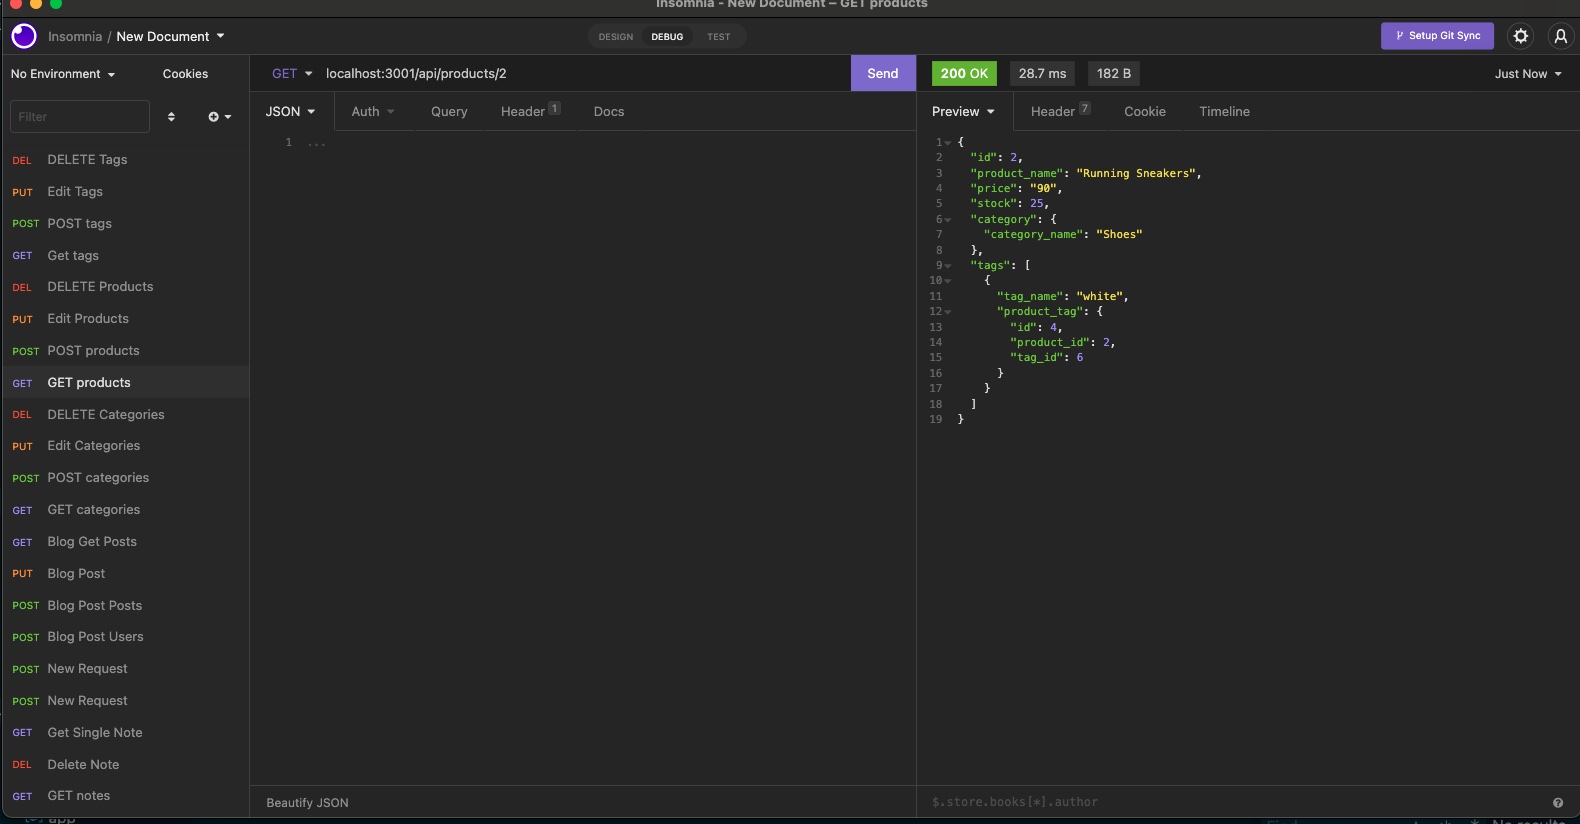This screenshot has width=1580, height=824.
Task: Open the New Document dropdown
Action: tap(170, 37)
